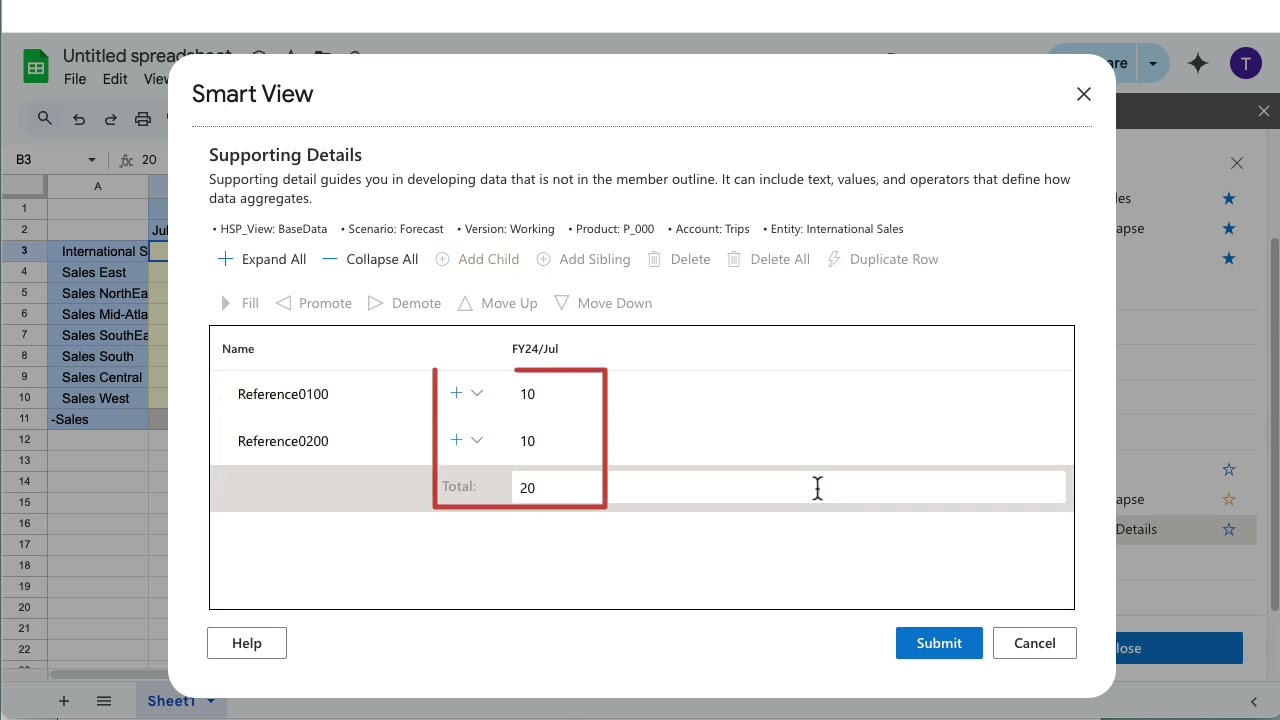Select cell Sales South in column A
1280x720 pixels.
(x=98, y=356)
